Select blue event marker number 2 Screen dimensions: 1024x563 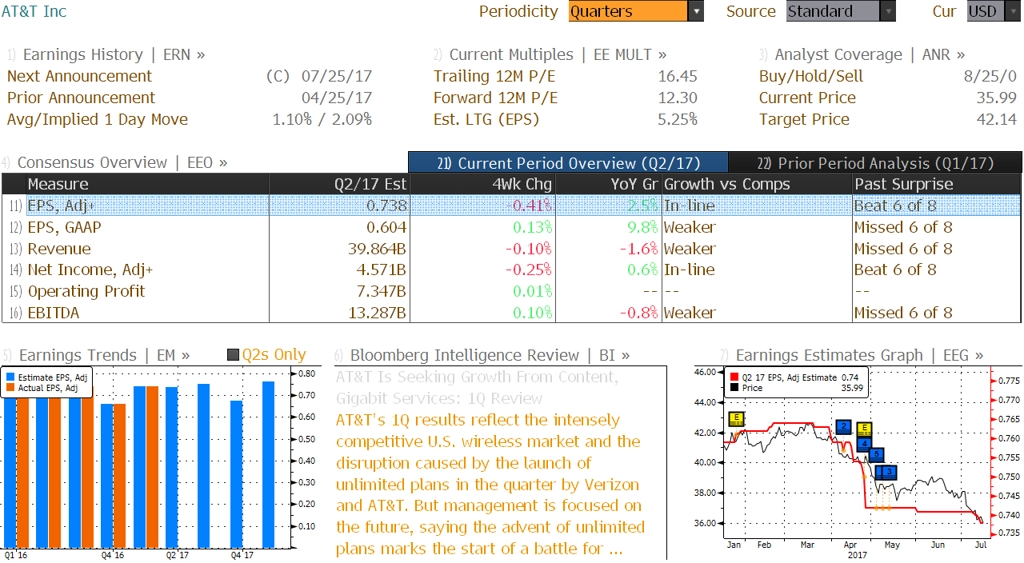pyautogui.click(x=844, y=426)
